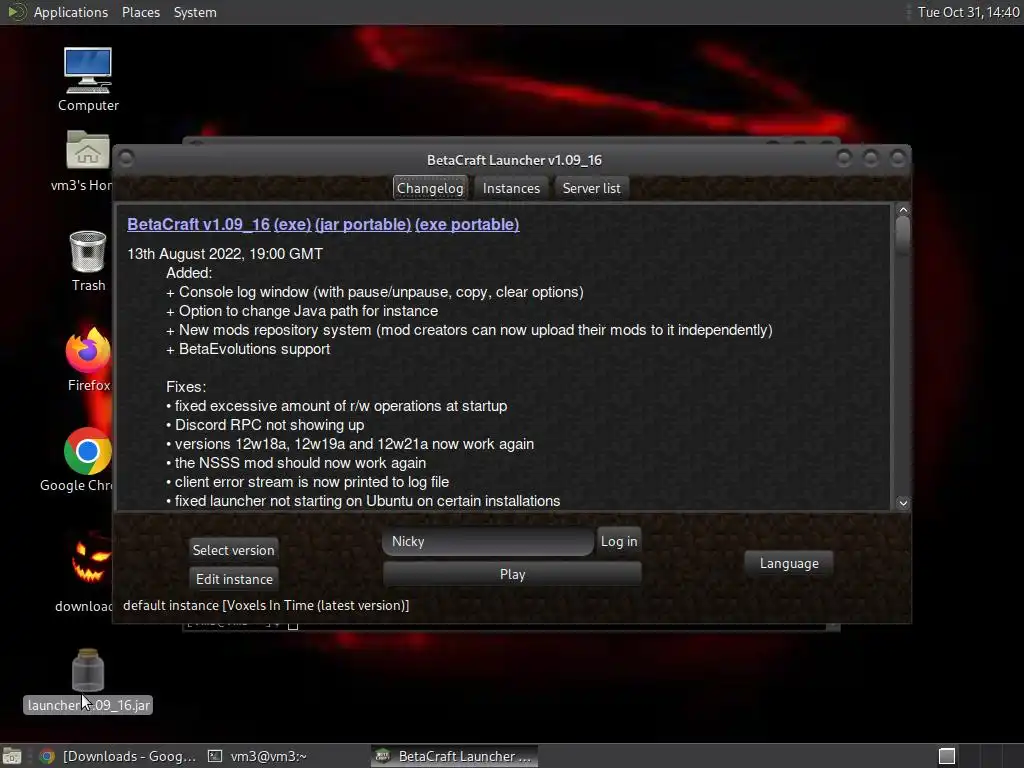Click the fixed launcher on Ubuntu line
The width and height of the screenshot is (1024, 768).
click(x=363, y=501)
